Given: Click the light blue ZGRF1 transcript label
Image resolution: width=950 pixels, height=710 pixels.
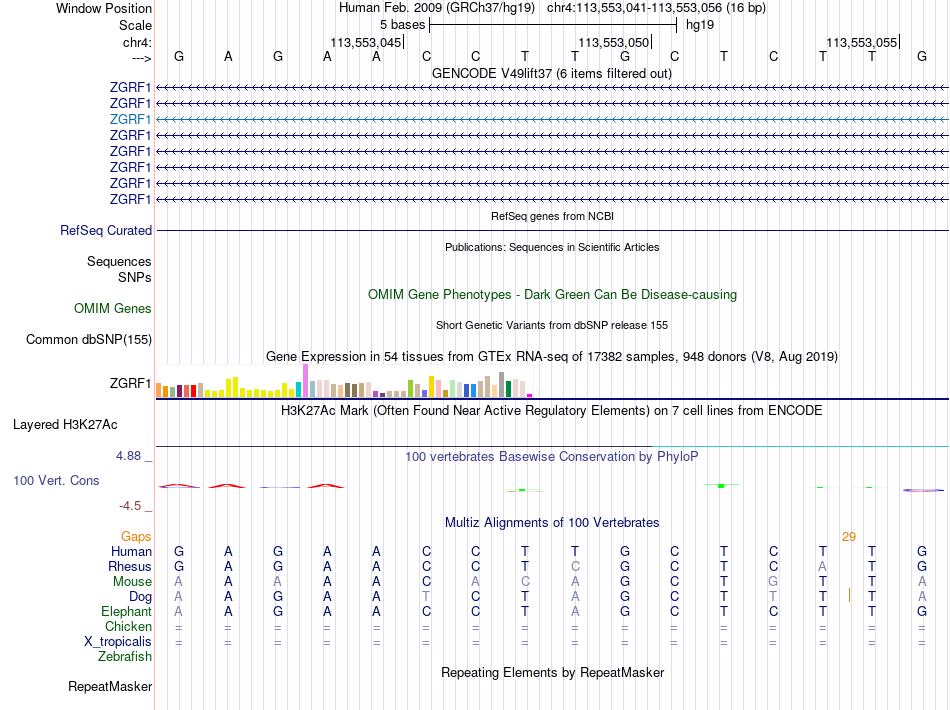Looking at the screenshot, I should 130,119.
